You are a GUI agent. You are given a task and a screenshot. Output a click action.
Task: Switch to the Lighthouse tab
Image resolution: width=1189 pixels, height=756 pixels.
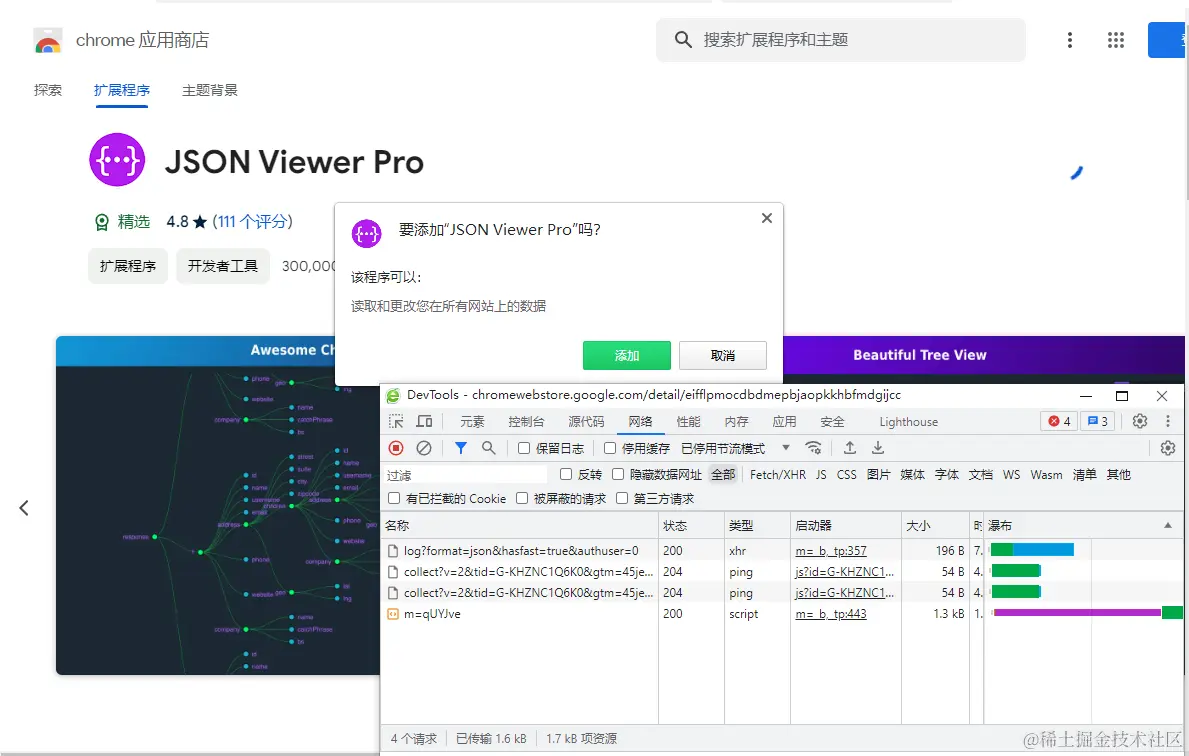[908, 422]
